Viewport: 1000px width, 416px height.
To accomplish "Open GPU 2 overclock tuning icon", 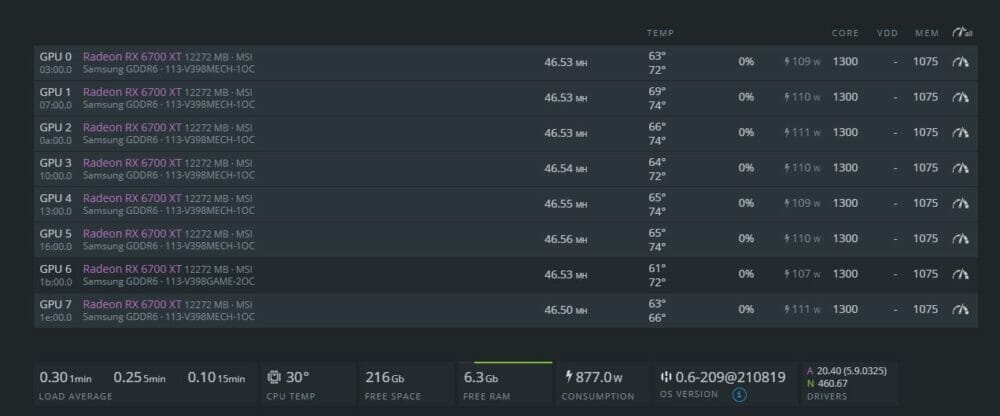I will click(x=960, y=133).
